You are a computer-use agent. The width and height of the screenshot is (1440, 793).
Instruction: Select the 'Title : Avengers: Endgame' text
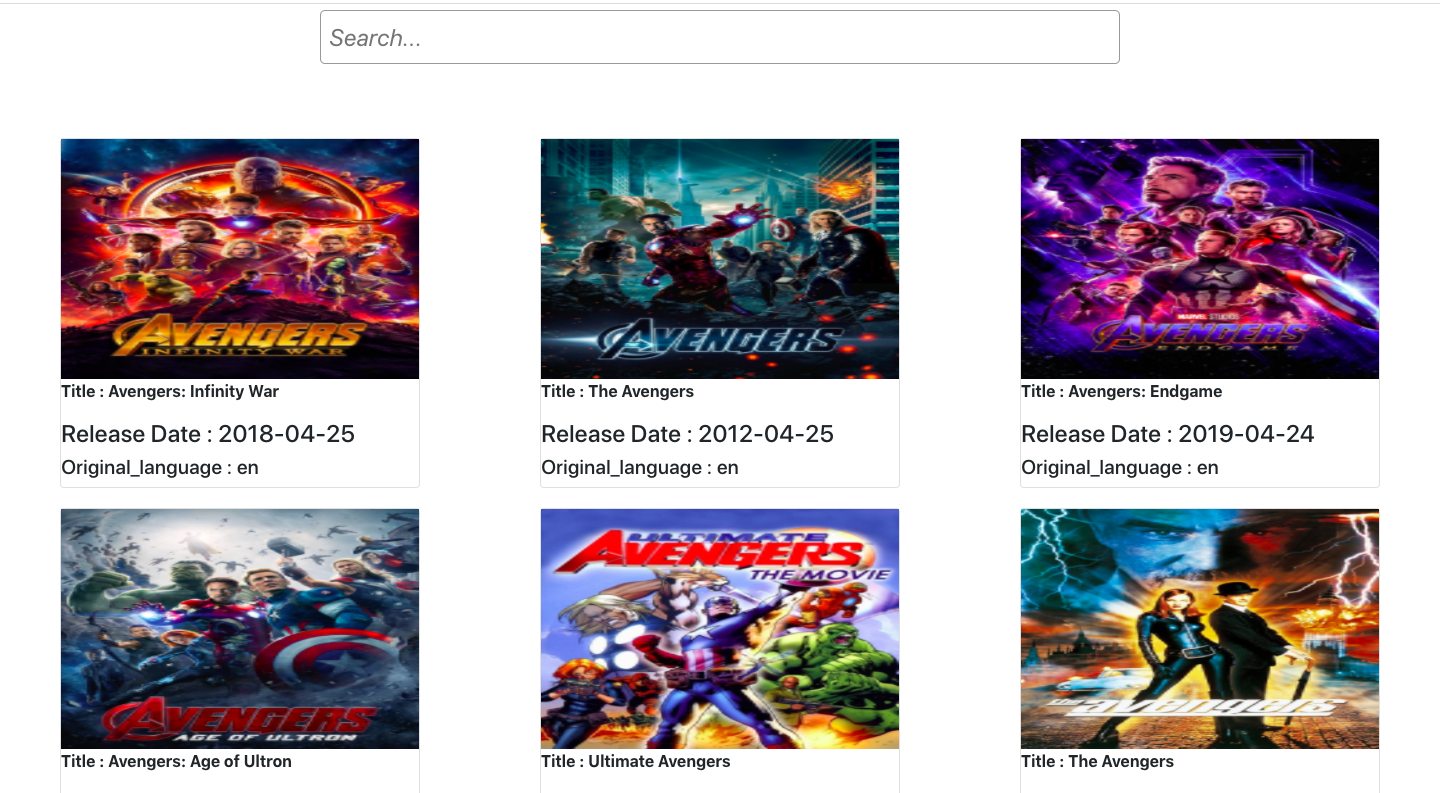pyautogui.click(x=1121, y=391)
